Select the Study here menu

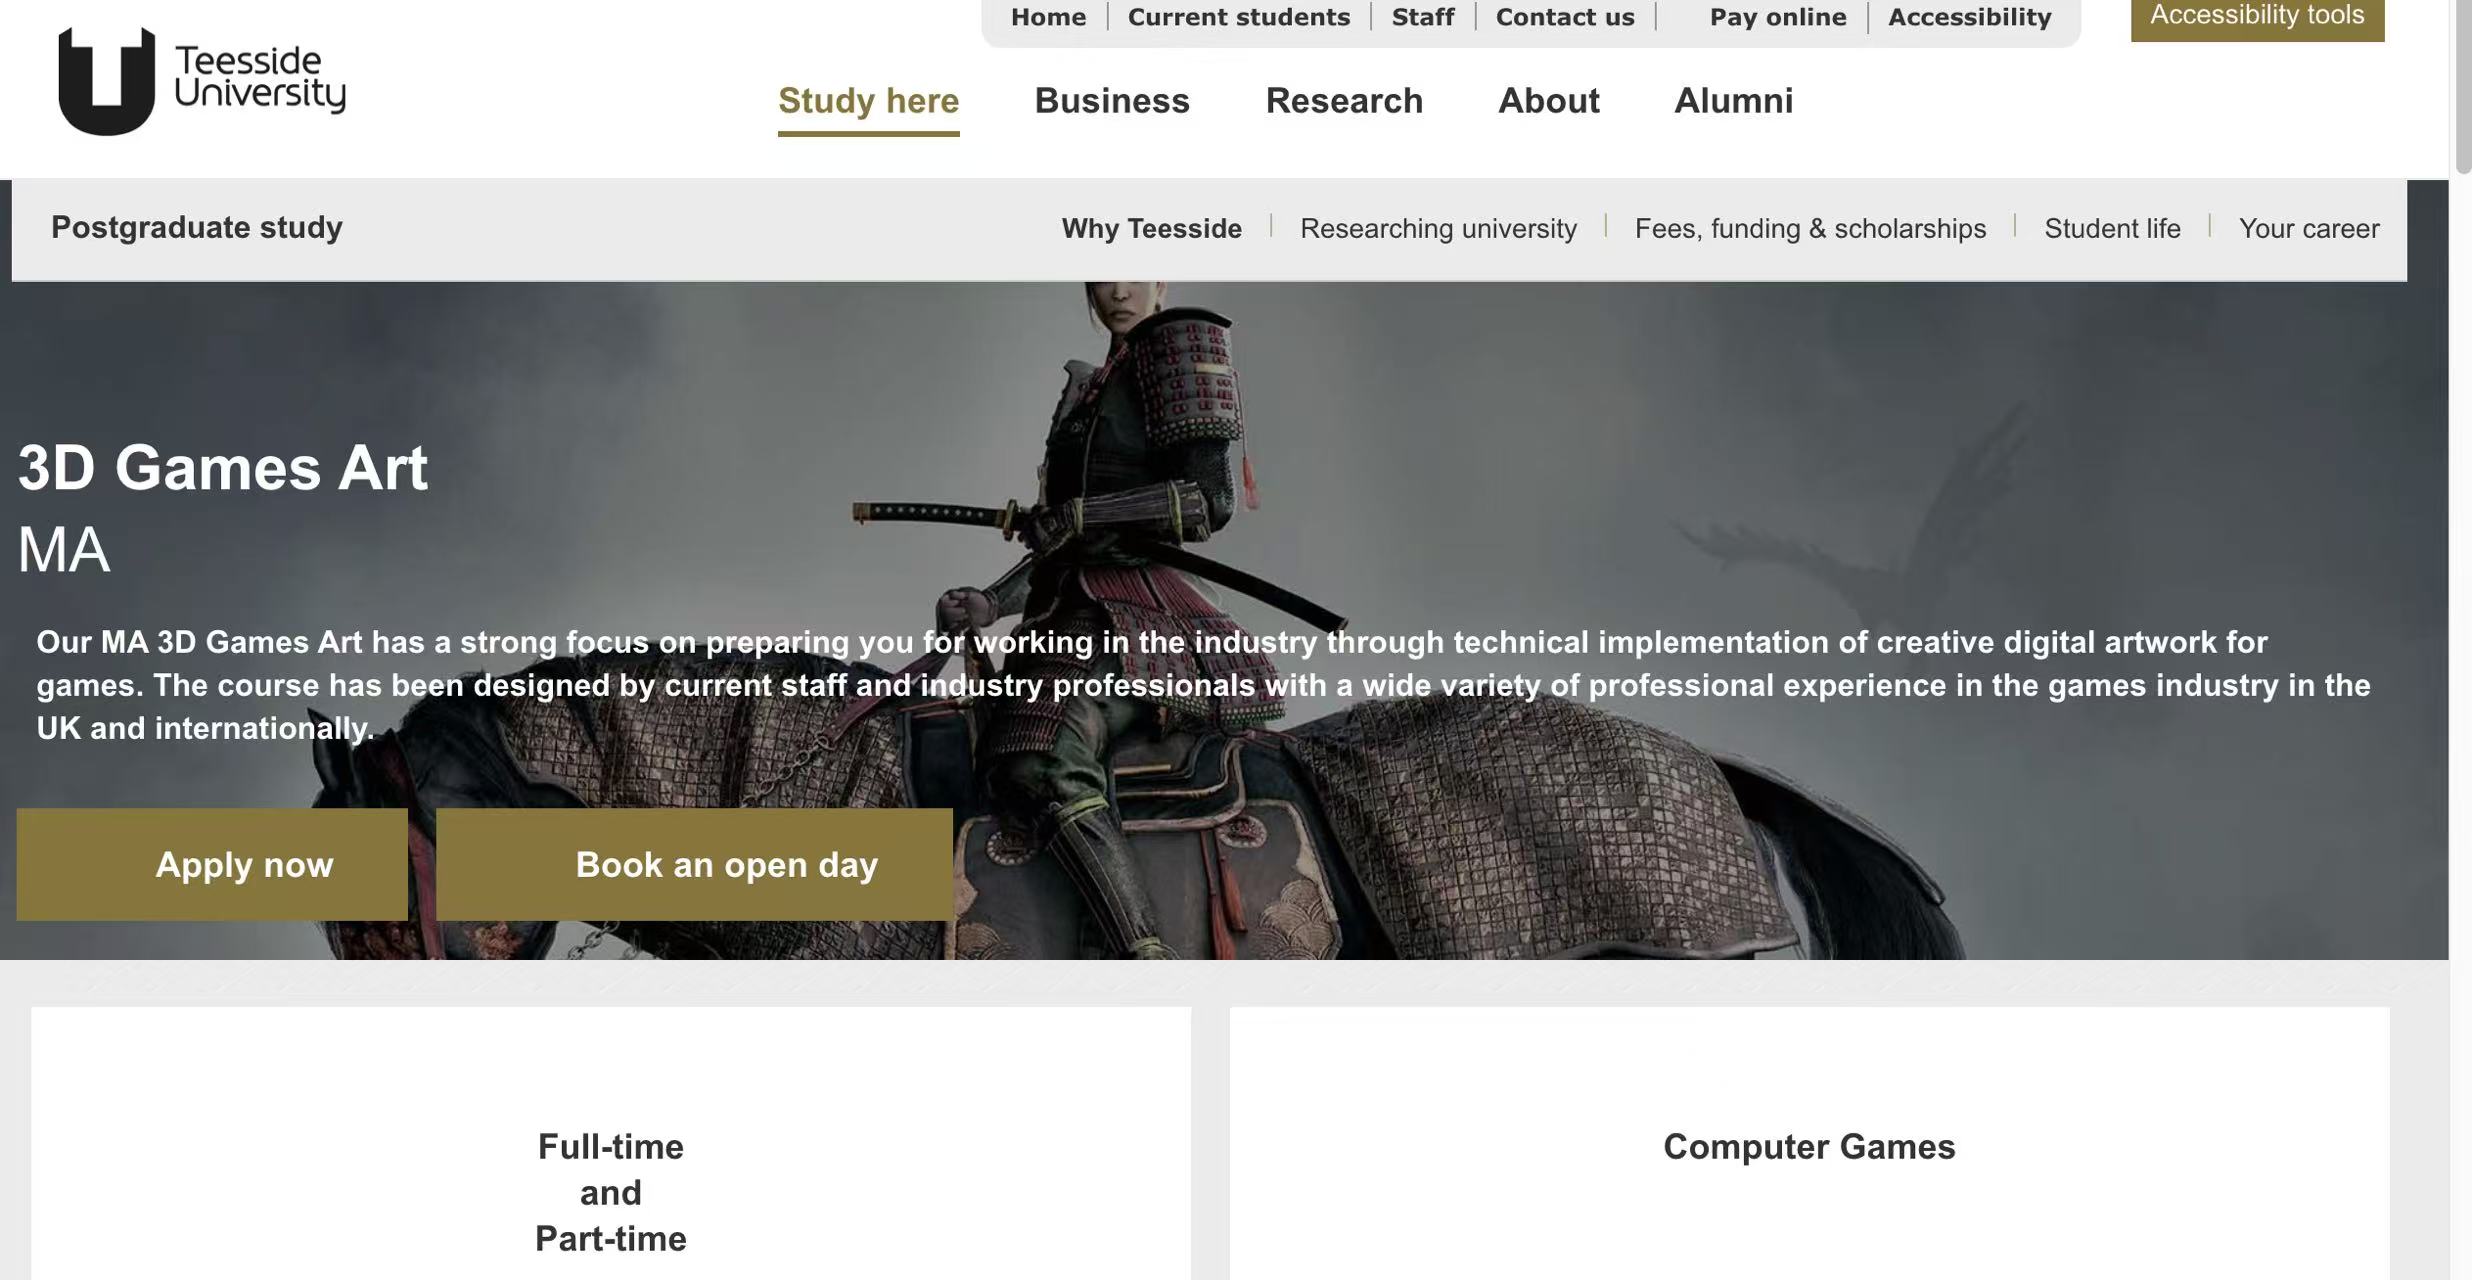click(868, 101)
